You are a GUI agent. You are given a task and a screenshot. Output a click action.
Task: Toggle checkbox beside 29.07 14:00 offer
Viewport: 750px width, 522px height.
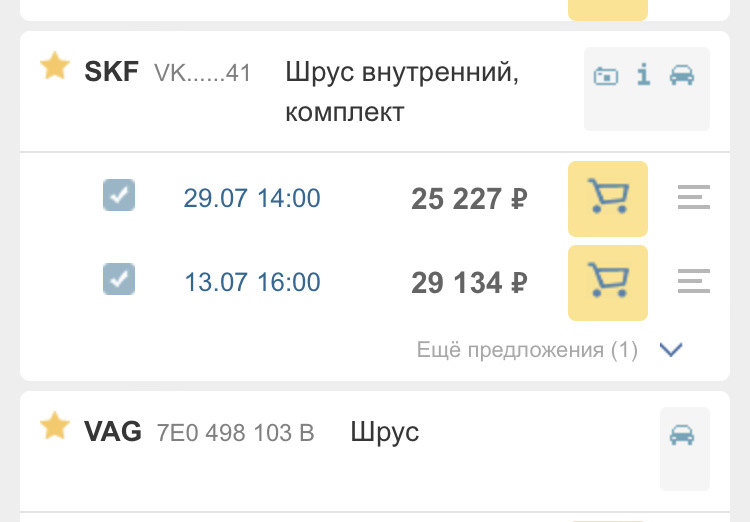(x=119, y=195)
